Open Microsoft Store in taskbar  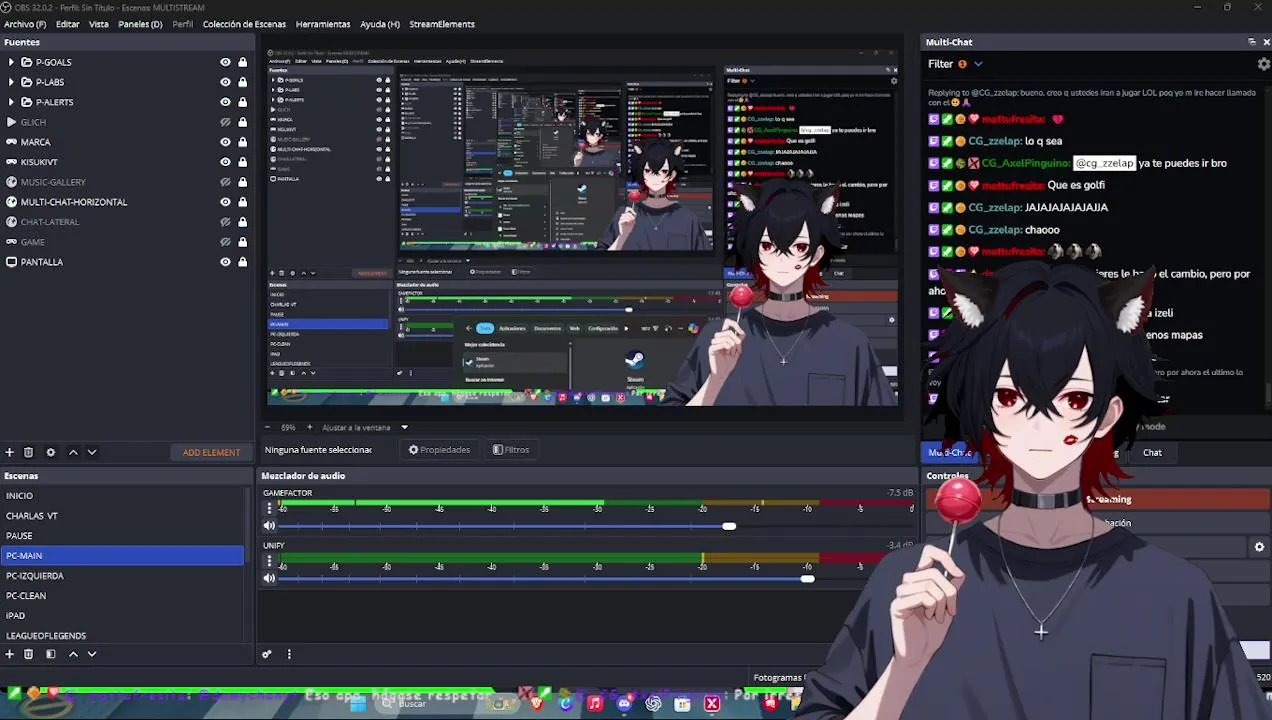[x=682, y=704]
